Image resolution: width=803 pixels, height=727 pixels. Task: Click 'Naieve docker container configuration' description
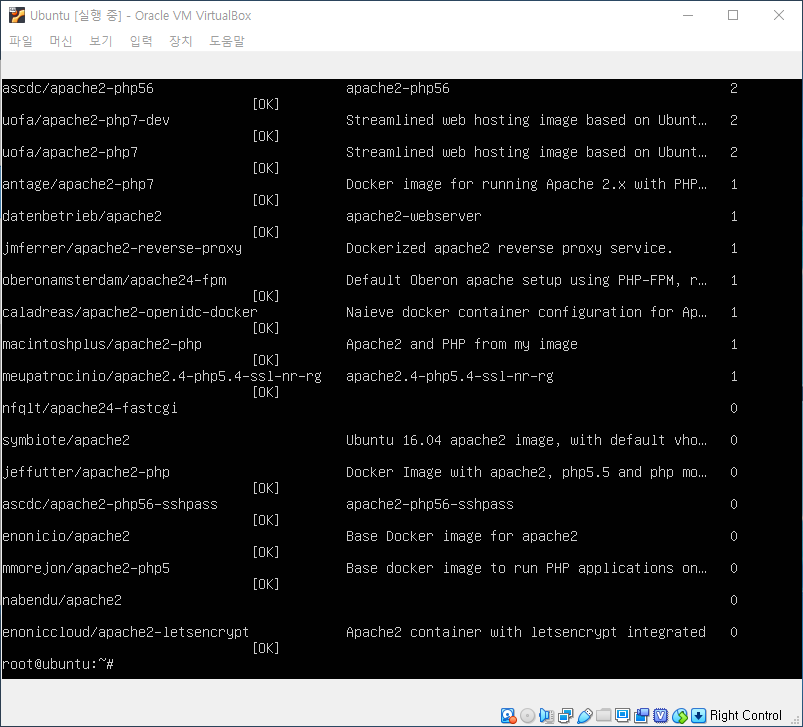click(526, 312)
